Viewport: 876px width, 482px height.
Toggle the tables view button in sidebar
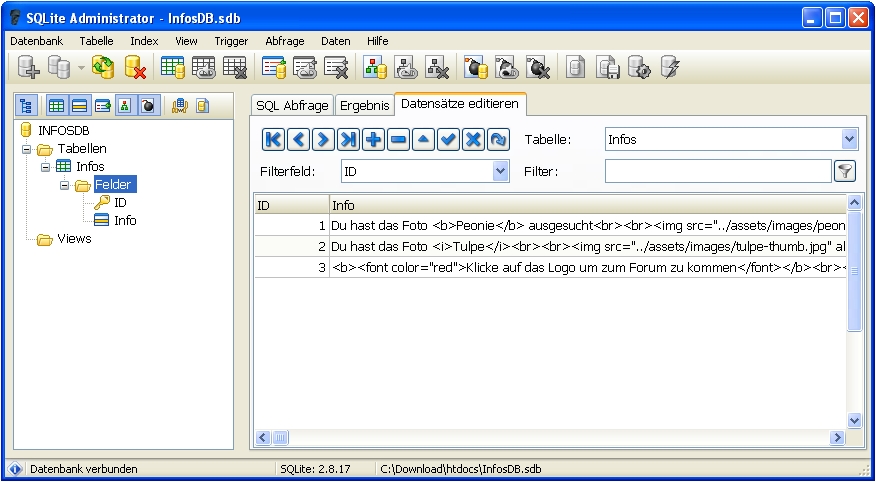coord(56,105)
